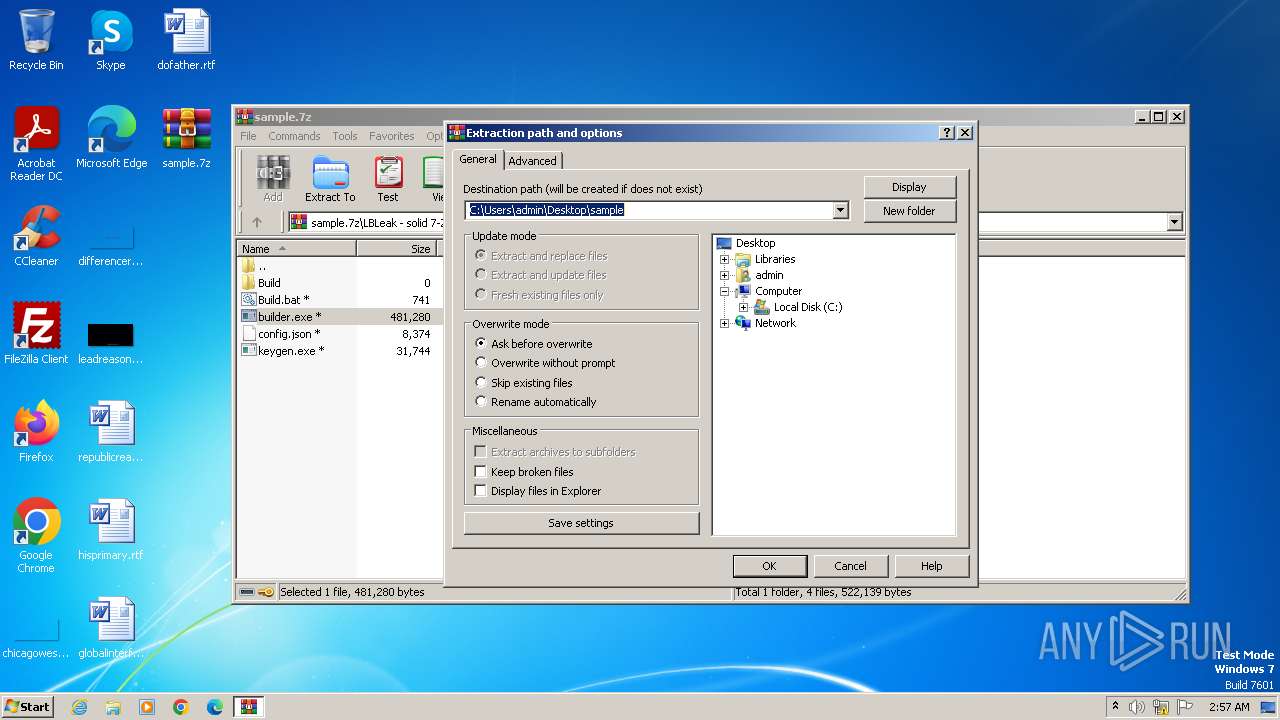
Task: Select the sample.7z archive on the desktop
Action: tap(186, 138)
